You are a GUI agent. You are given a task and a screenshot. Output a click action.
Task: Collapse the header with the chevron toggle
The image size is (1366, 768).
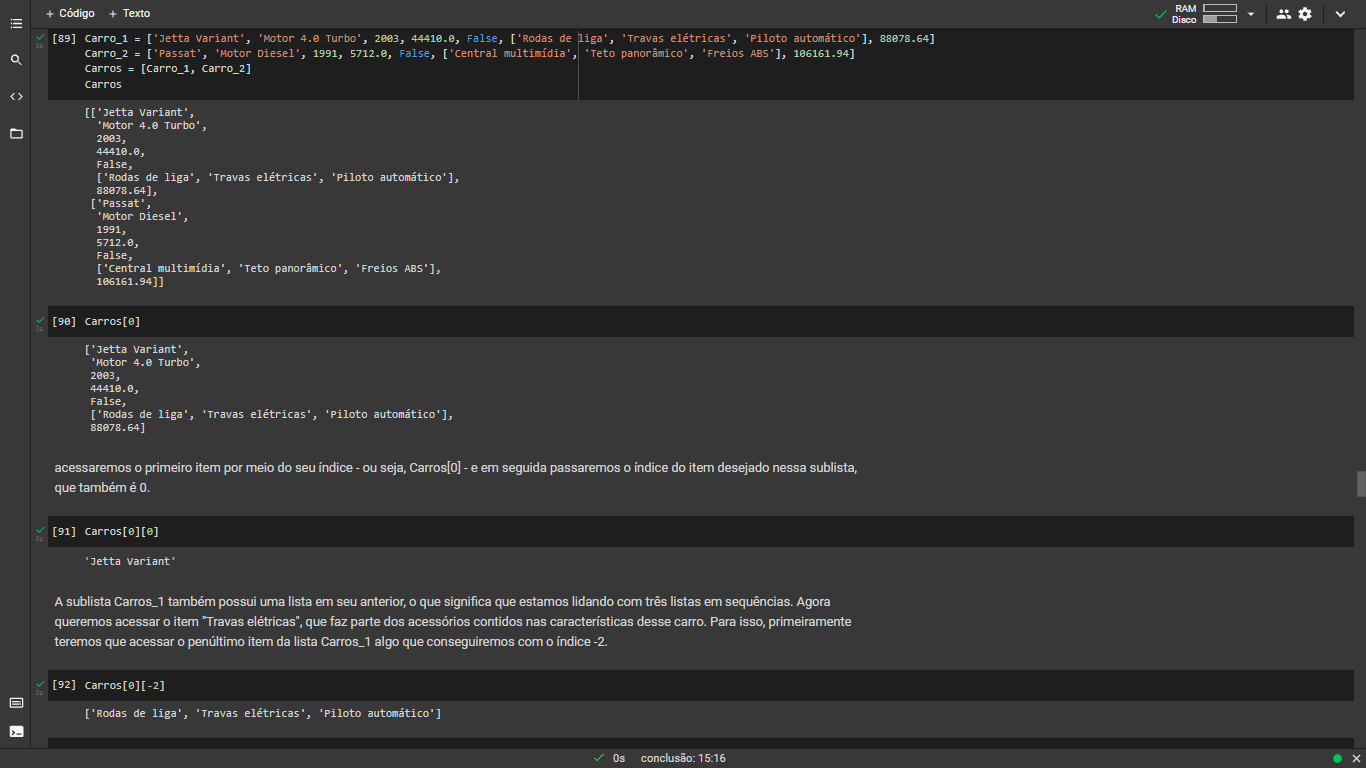(1340, 14)
